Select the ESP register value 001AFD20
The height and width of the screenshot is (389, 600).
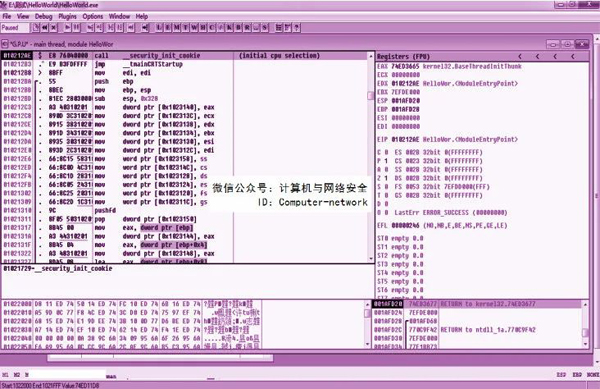coord(405,101)
